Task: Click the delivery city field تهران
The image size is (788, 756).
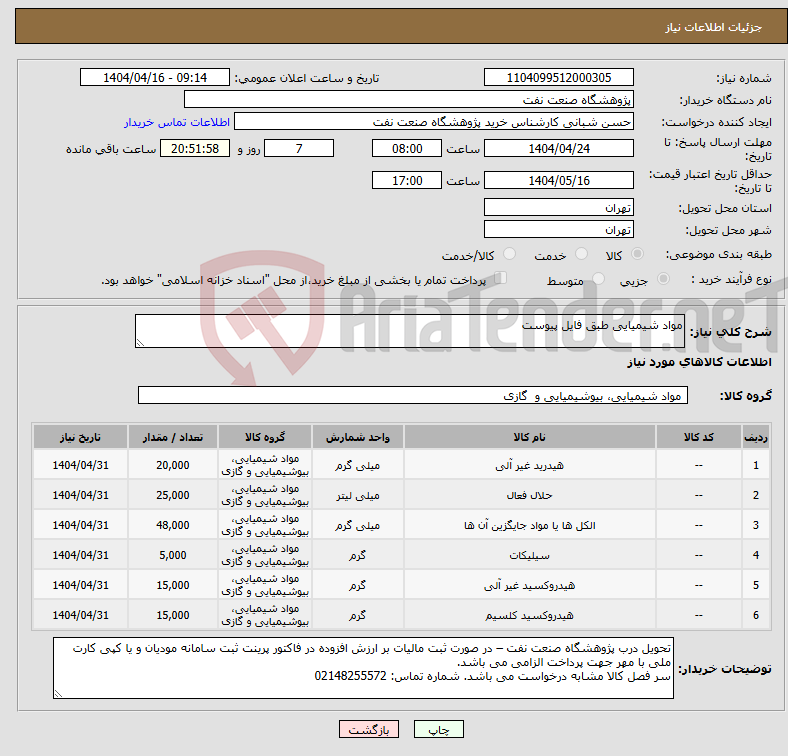Action: pos(558,229)
